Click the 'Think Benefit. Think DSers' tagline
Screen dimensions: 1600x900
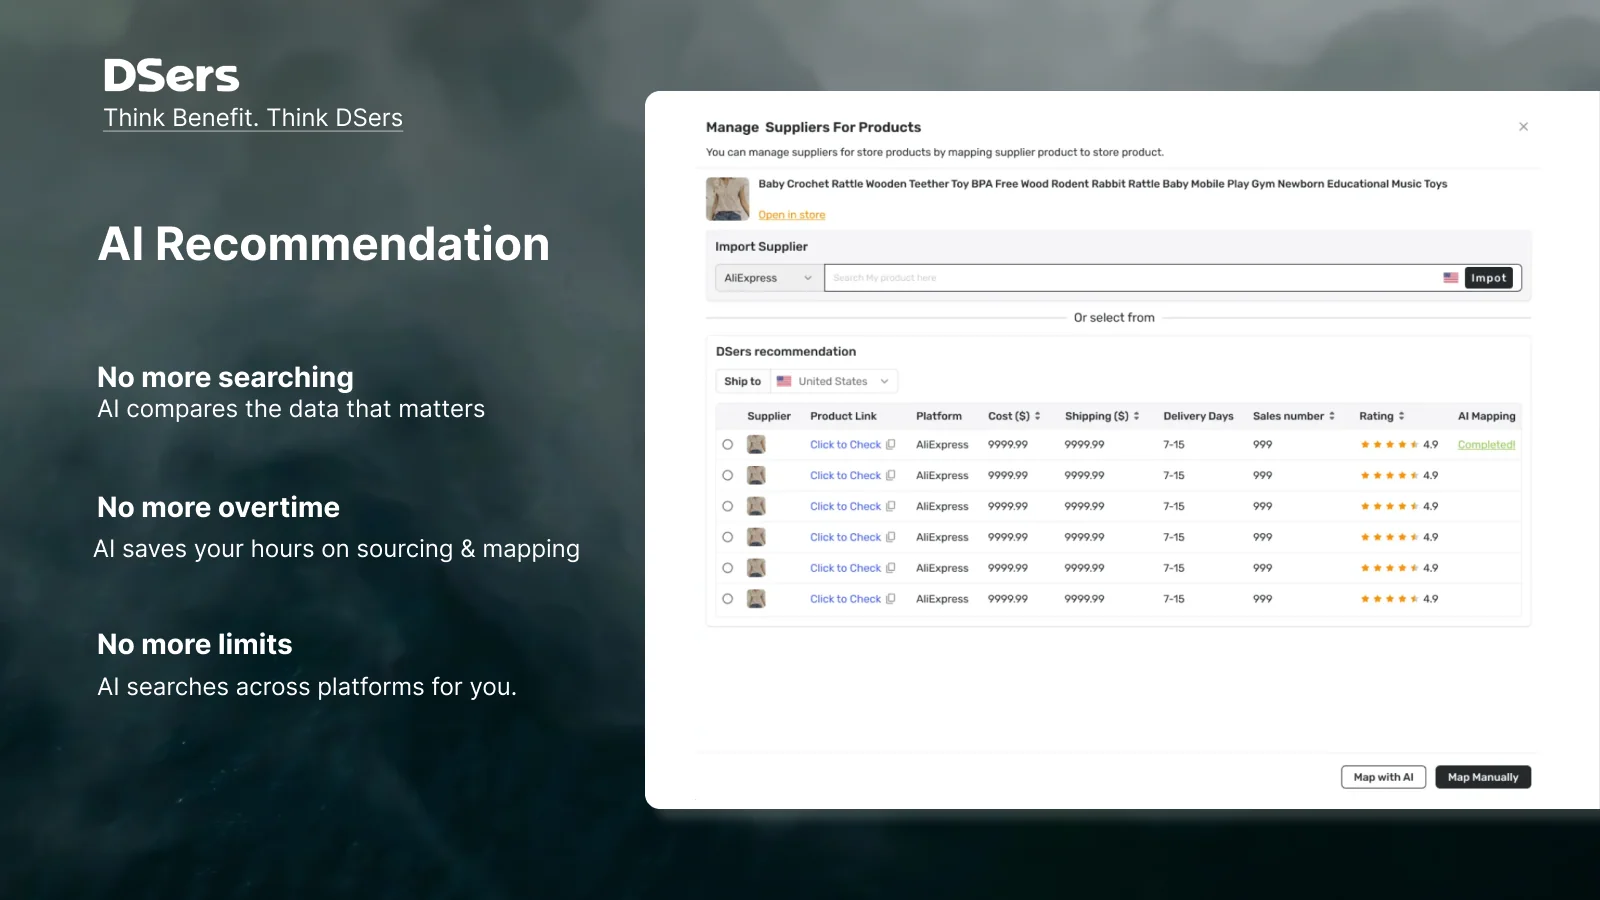pos(253,118)
